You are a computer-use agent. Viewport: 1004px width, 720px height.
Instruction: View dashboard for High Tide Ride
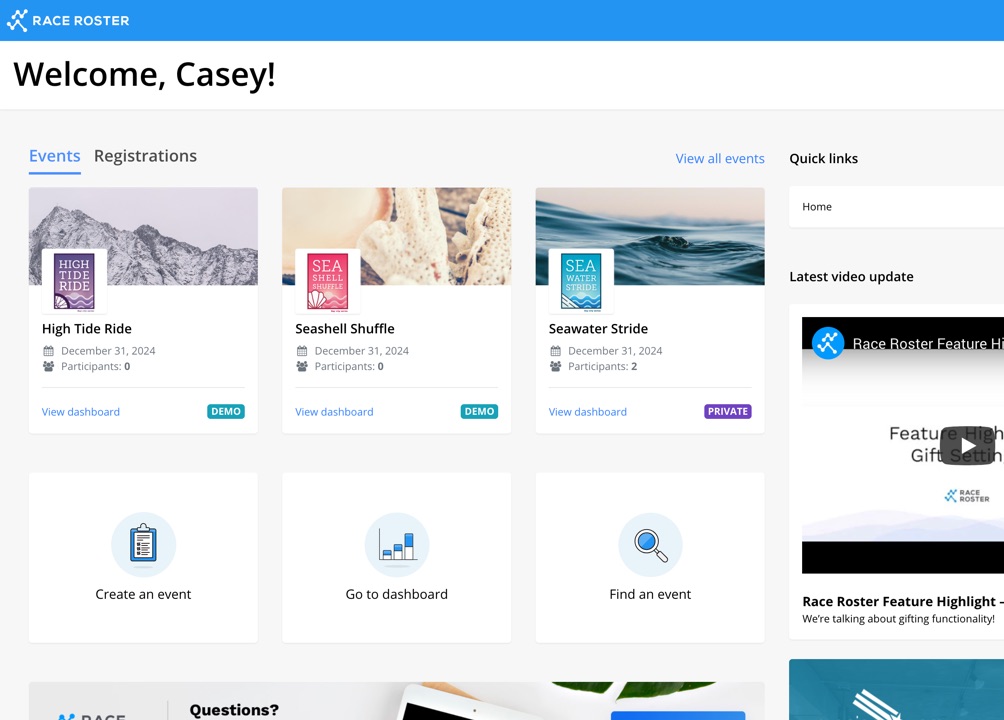pos(81,412)
